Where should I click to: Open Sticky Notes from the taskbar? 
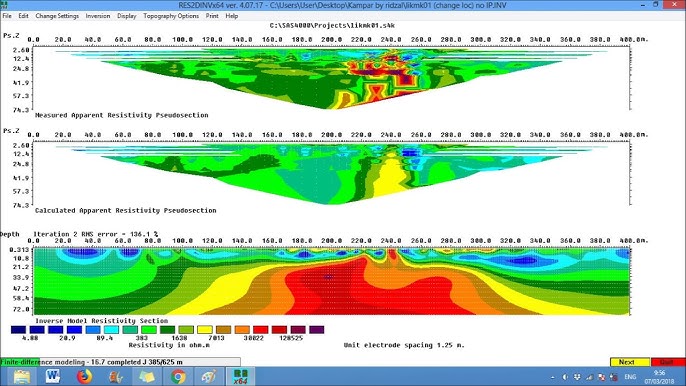147,376
